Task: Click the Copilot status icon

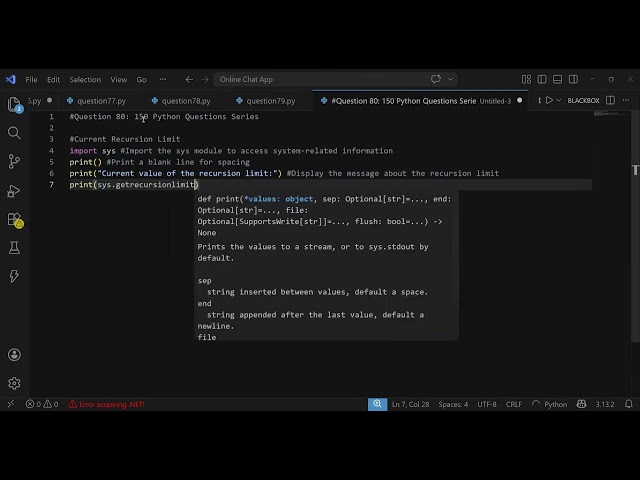Action: (581, 404)
